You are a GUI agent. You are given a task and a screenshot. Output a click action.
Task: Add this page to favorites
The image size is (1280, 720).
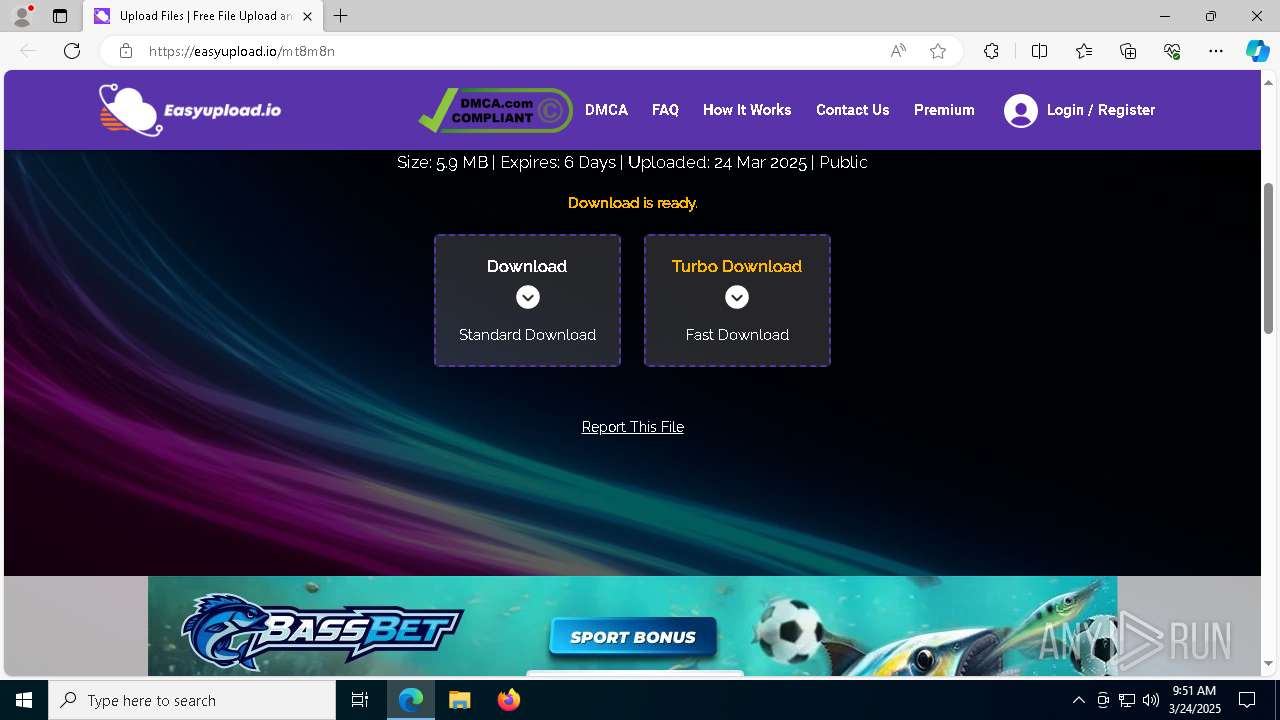coord(938,51)
